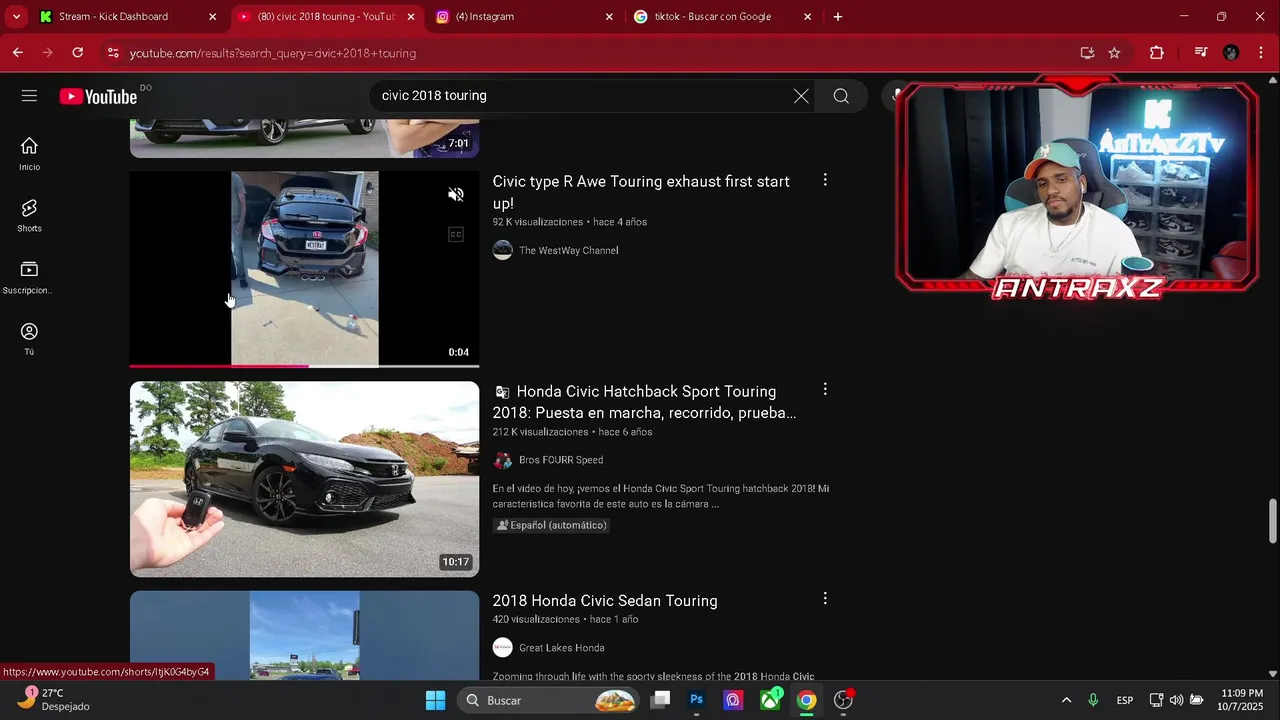This screenshot has width=1280, height=720.
Task: Click the Español (automático) badge
Action: click(x=551, y=525)
